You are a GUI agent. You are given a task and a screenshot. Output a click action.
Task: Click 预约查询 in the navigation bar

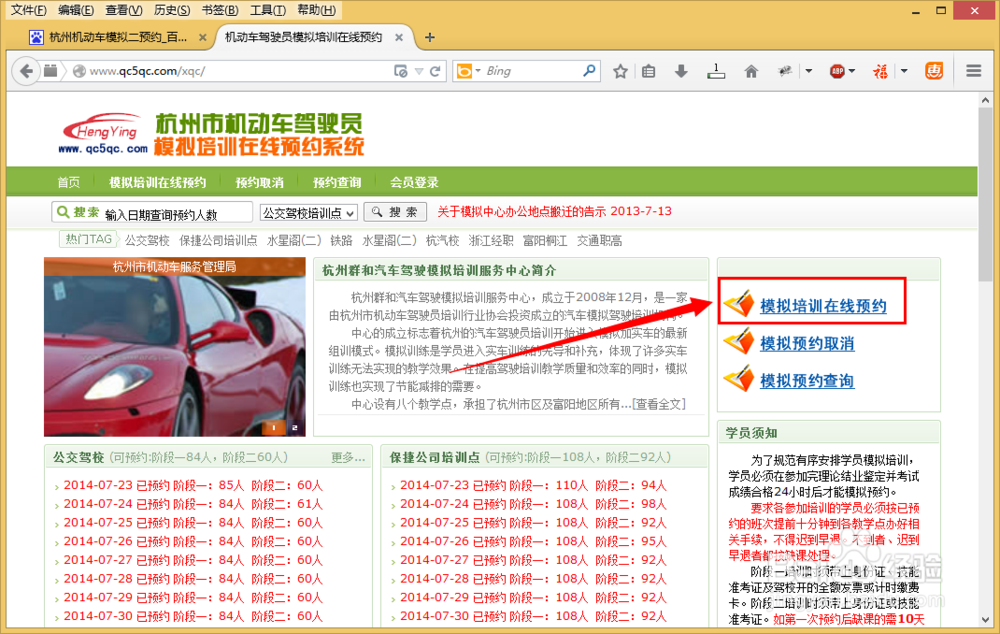pyautogui.click(x=337, y=182)
